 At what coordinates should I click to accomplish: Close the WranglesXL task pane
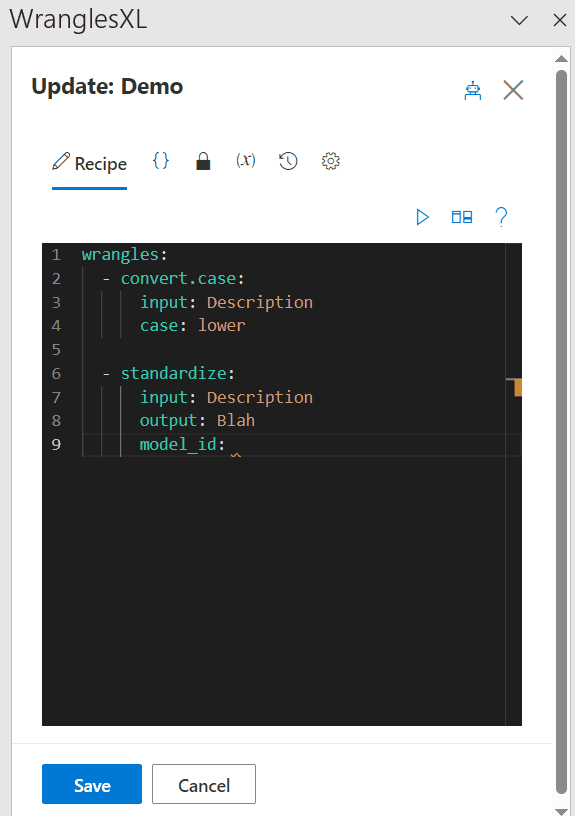point(560,20)
